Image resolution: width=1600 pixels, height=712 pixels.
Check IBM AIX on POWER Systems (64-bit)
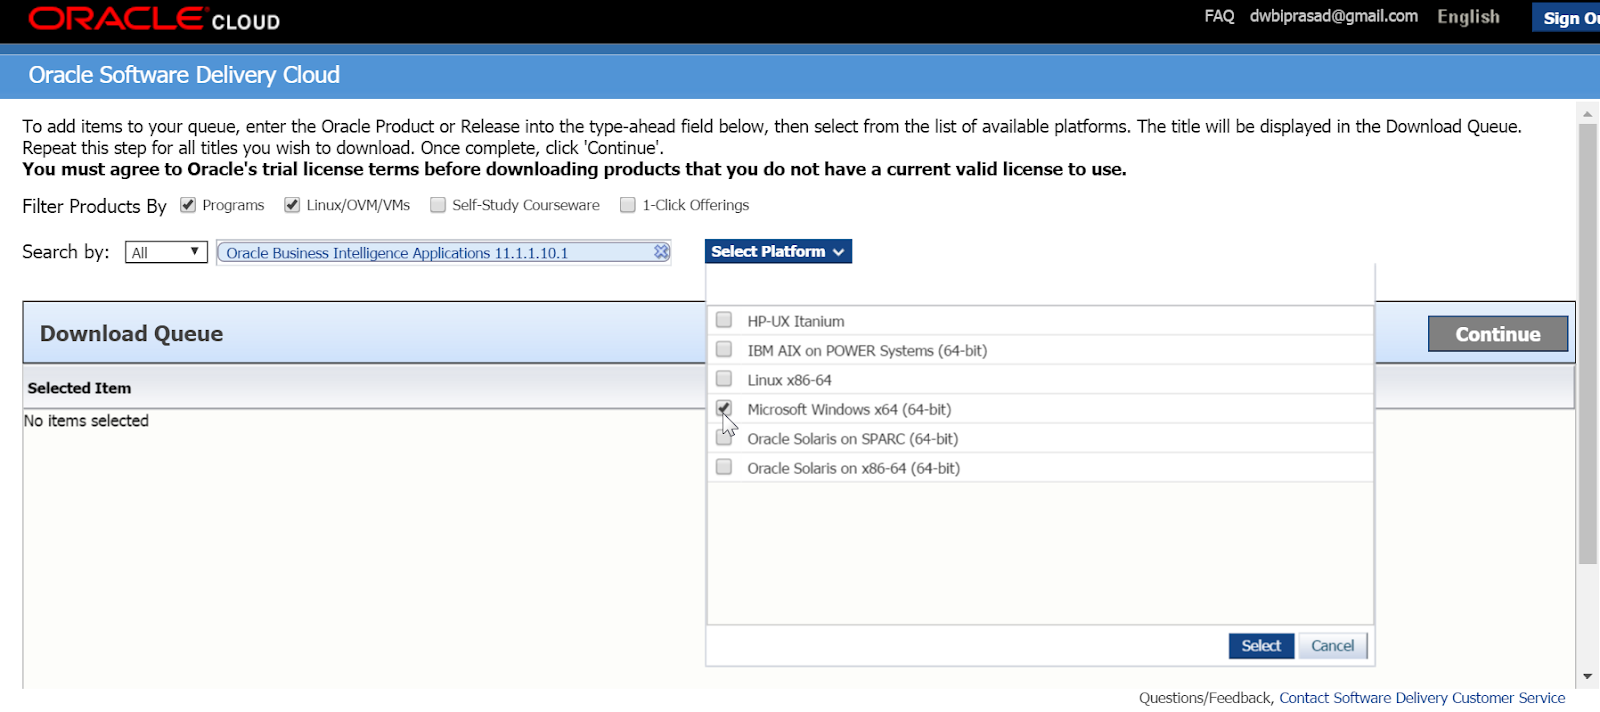pos(724,349)
